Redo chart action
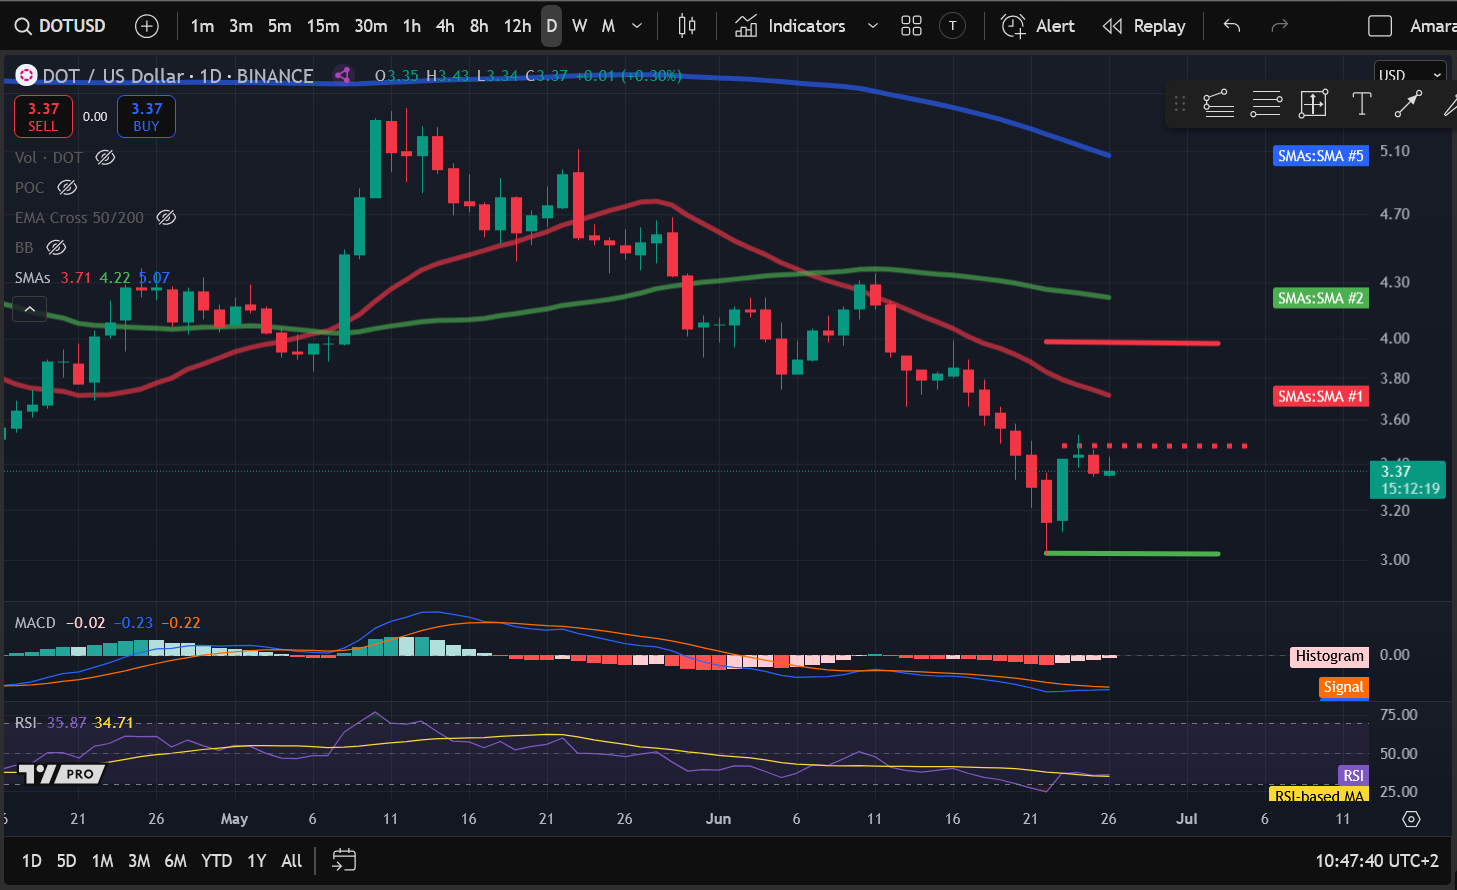 pos(1279,26)
